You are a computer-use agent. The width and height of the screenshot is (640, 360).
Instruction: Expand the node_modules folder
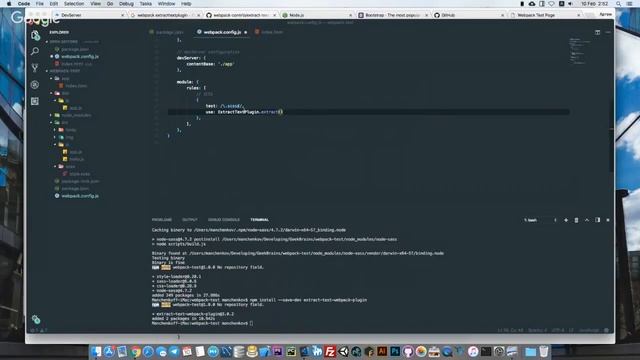click(x=70, y=116)
